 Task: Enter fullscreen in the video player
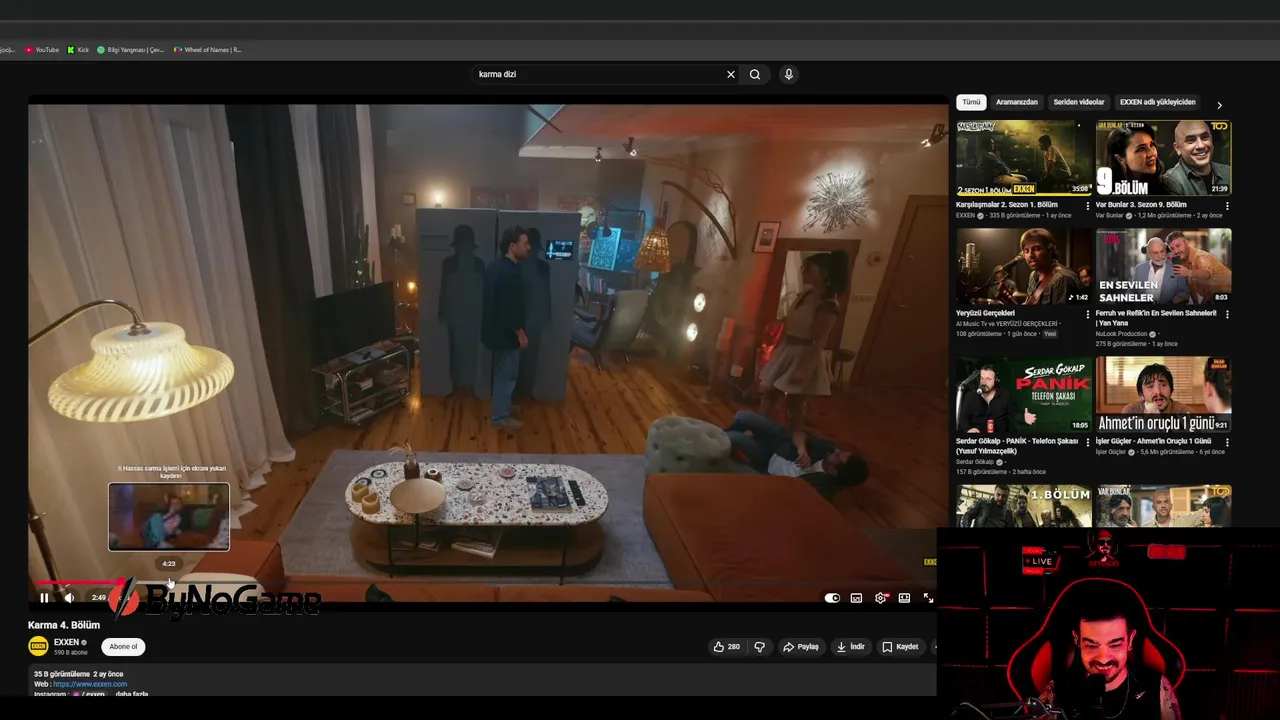928,598
